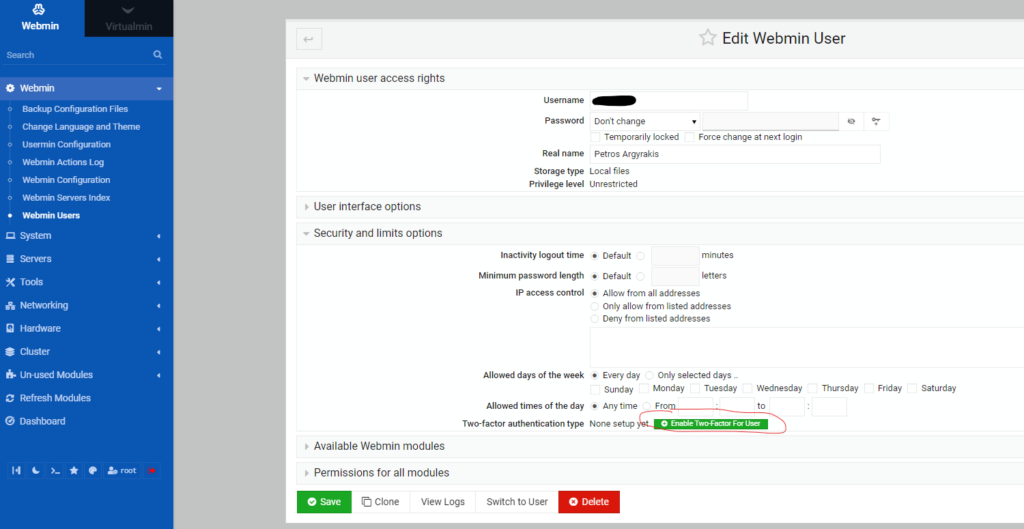Image resolution: width=1024 pixels, height=529 pixels.
Task: Check the Friday checkbox
Action: (869, 388)
